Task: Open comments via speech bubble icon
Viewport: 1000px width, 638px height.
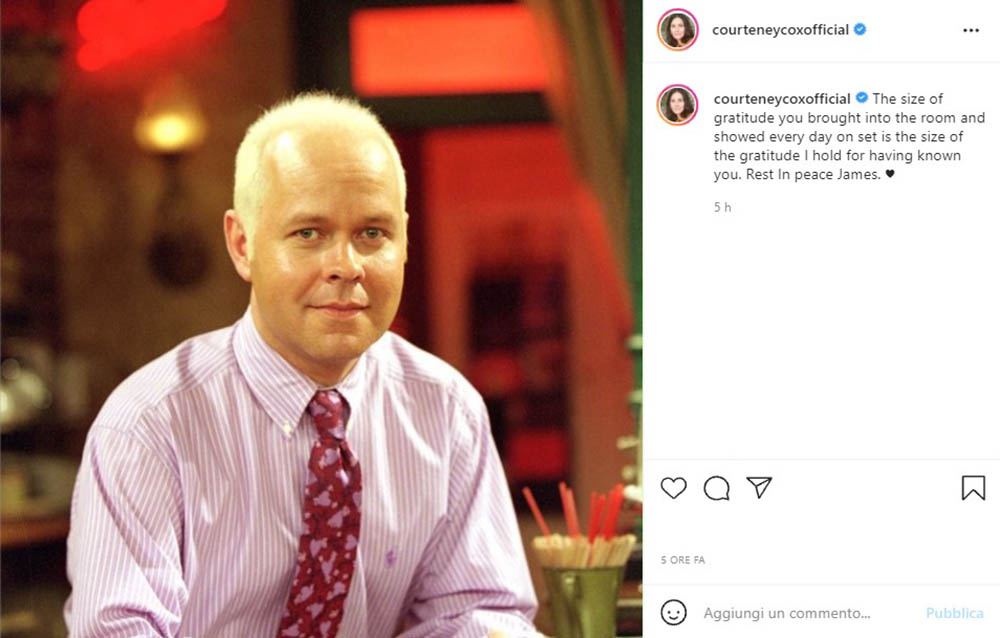Action: click(716, 488)
